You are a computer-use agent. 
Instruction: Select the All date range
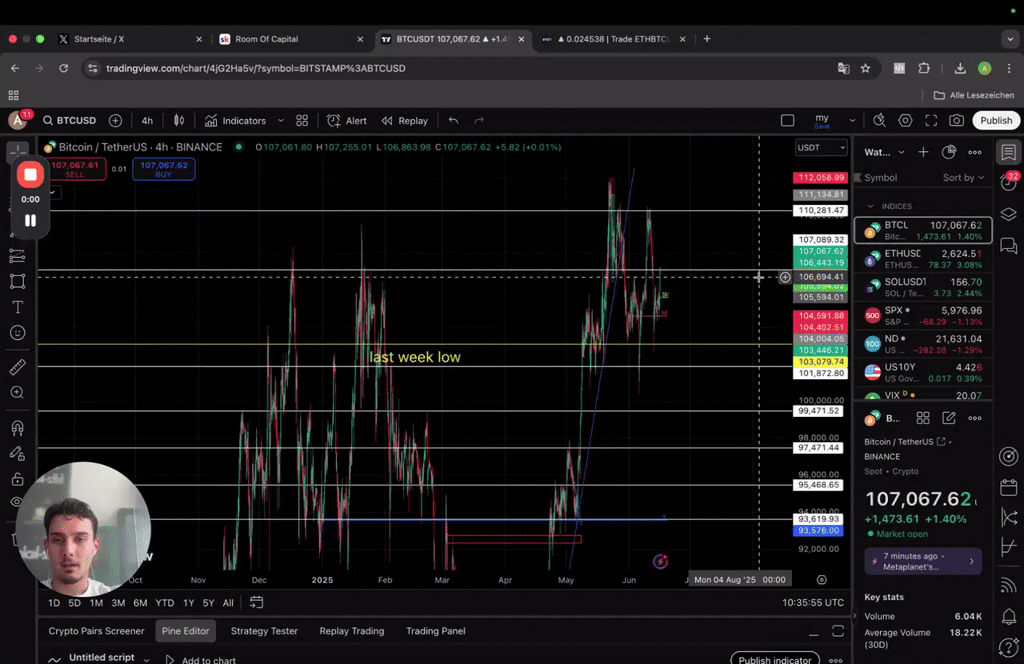tap(228, 603)
